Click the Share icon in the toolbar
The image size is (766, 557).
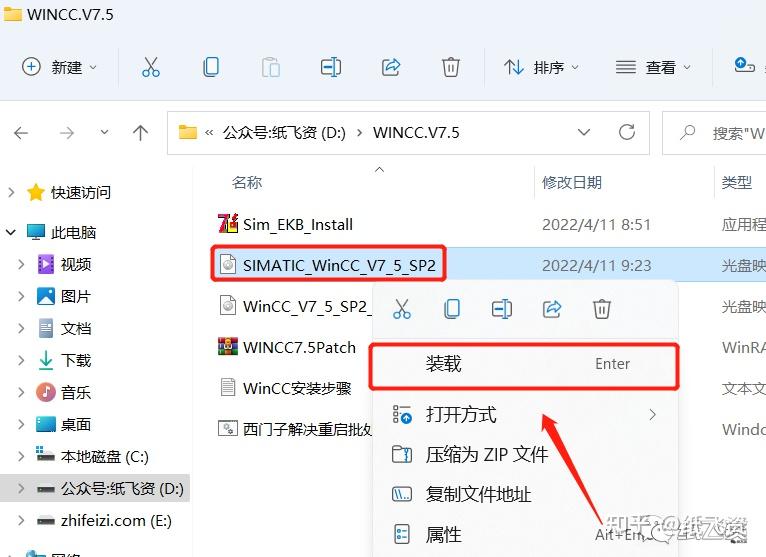391,67
